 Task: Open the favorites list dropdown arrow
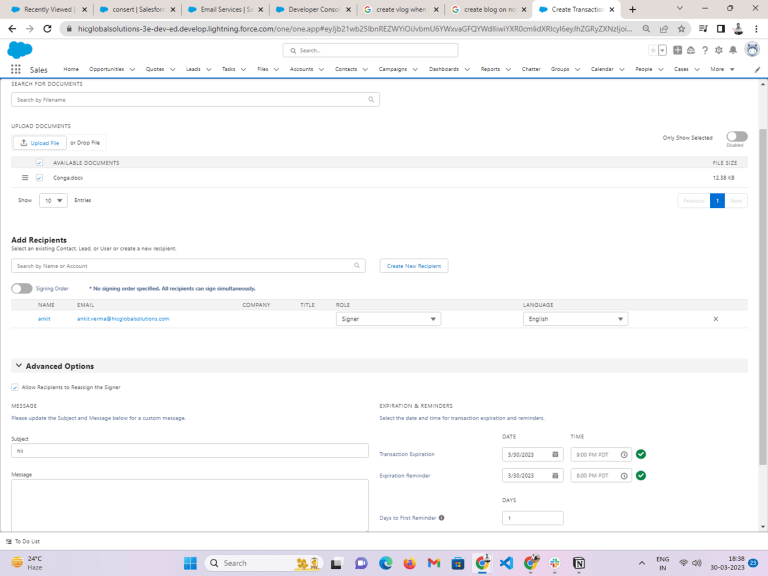coord(662,50)
